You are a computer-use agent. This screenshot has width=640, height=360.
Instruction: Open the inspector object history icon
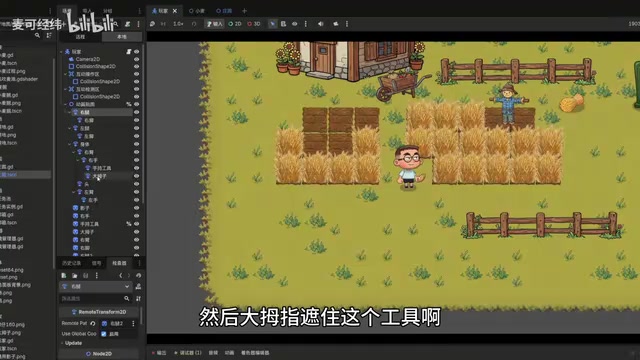tap(138, 276)
